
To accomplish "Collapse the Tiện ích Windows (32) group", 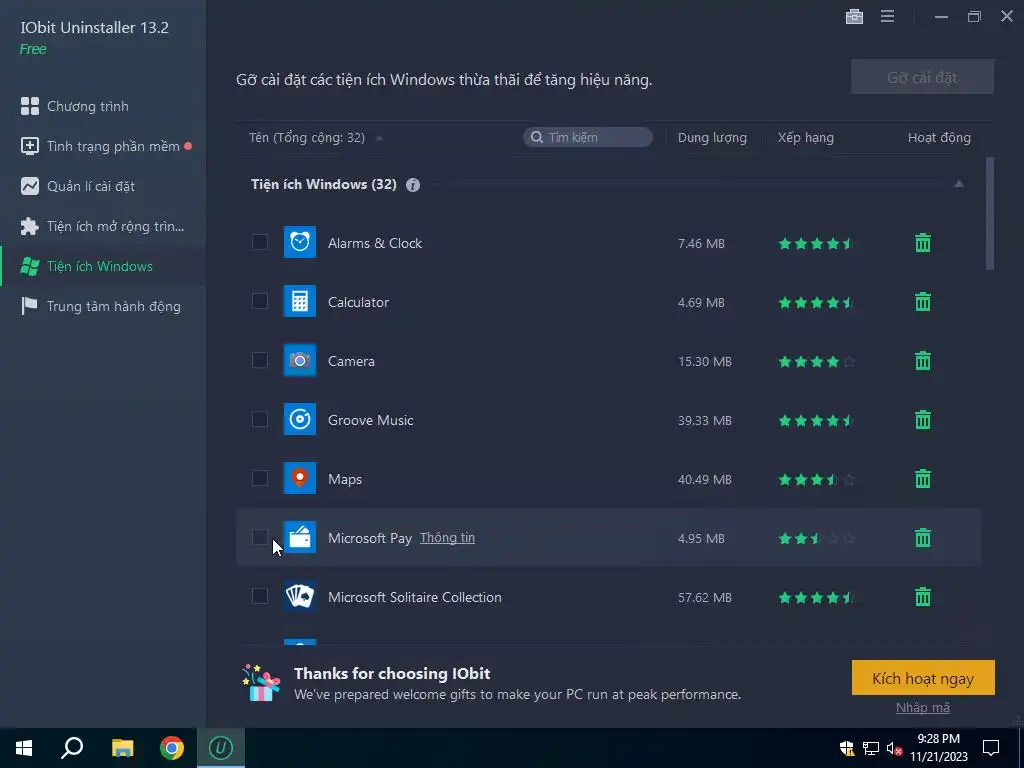I will coord(959,184).
